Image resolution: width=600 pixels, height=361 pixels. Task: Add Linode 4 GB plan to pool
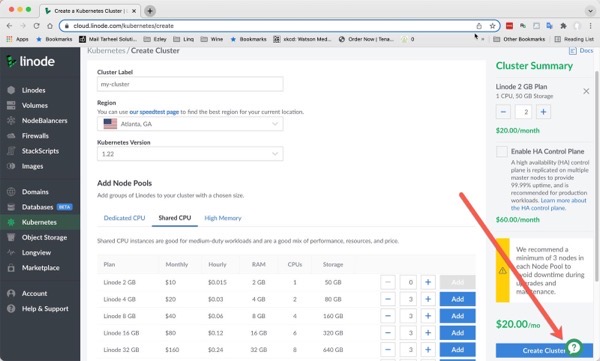click(457, 299)
